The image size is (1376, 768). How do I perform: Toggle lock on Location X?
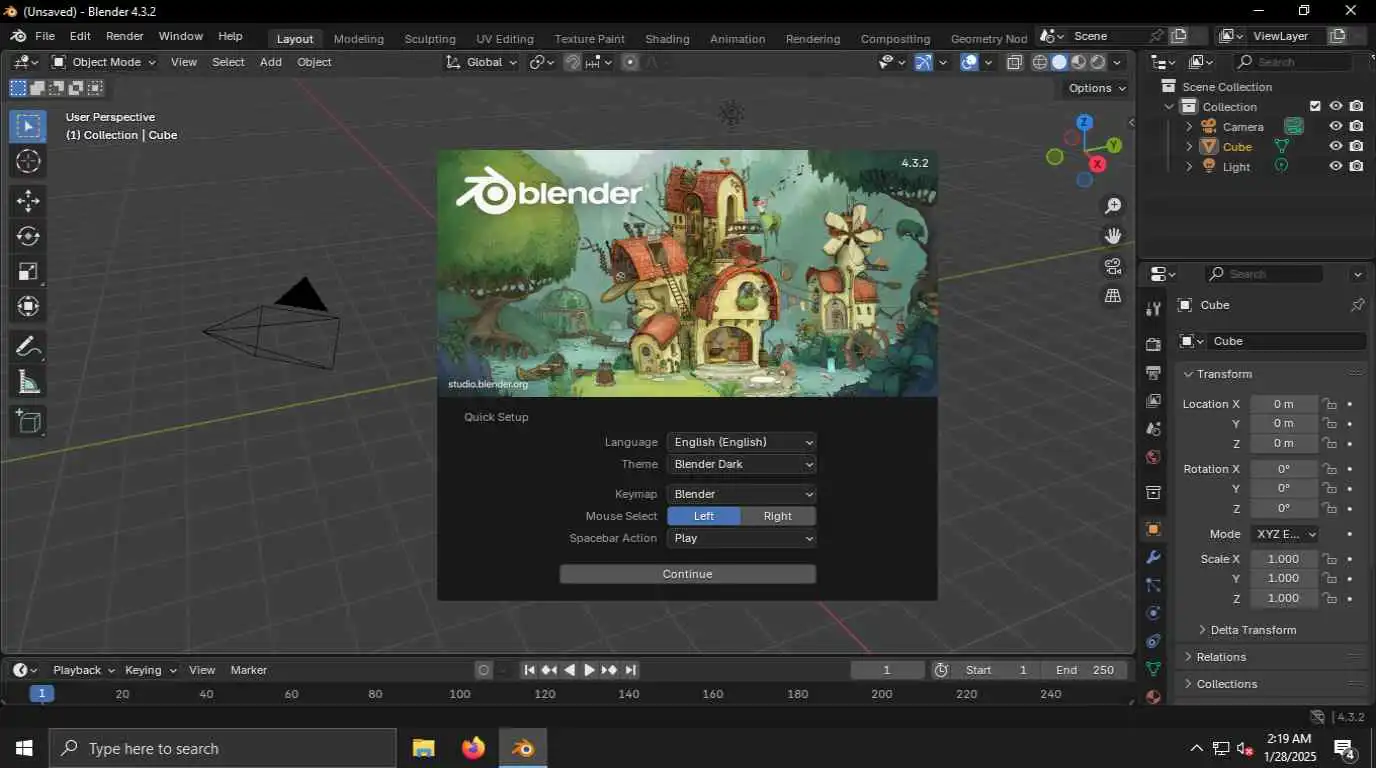1330,404
